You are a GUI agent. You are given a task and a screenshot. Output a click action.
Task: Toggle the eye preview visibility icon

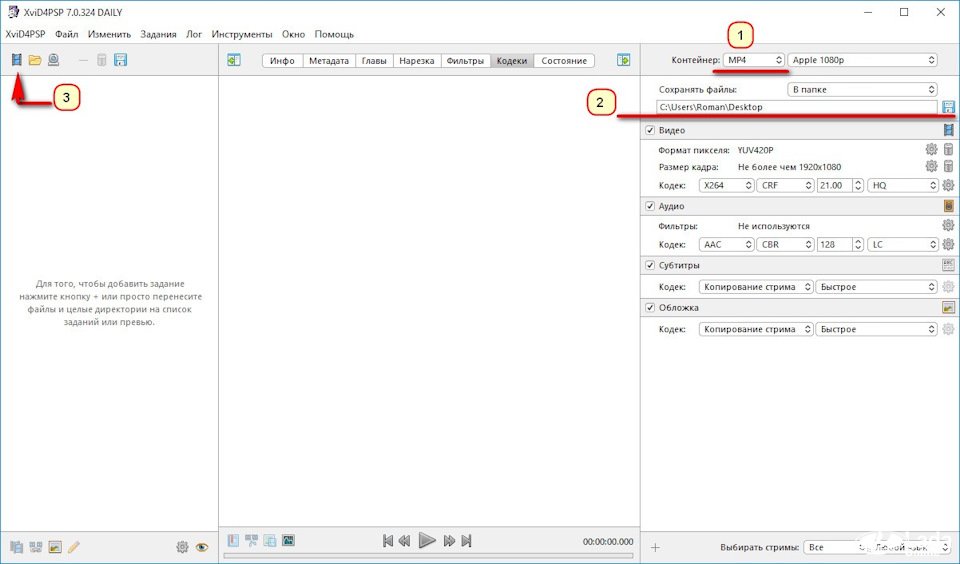[x=202, y=547]
